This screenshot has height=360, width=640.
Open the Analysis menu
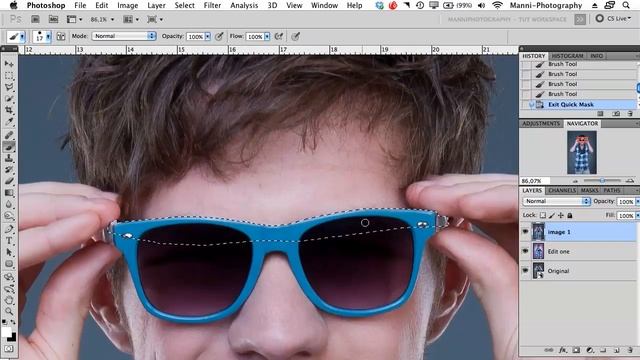coord(244,5)
